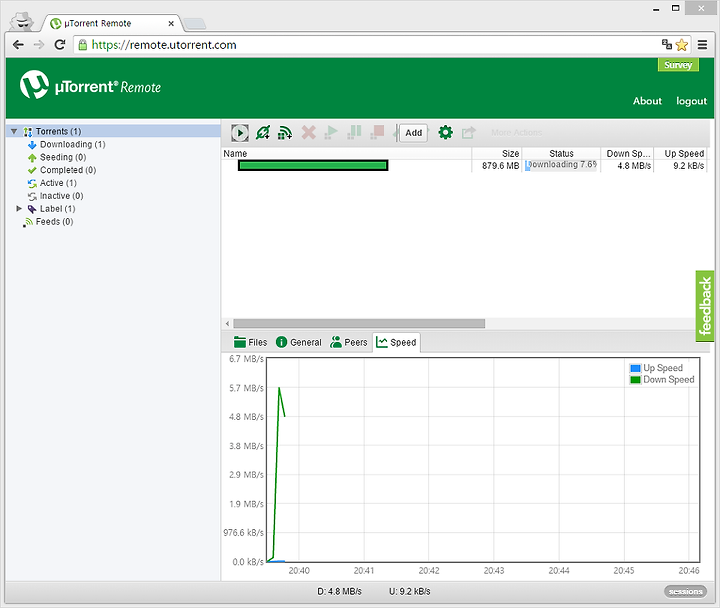Image resolution: width=720 pixels, height=608 pixels.
Task: Select Label (1) in sidebar
Action: pos(57,208)
